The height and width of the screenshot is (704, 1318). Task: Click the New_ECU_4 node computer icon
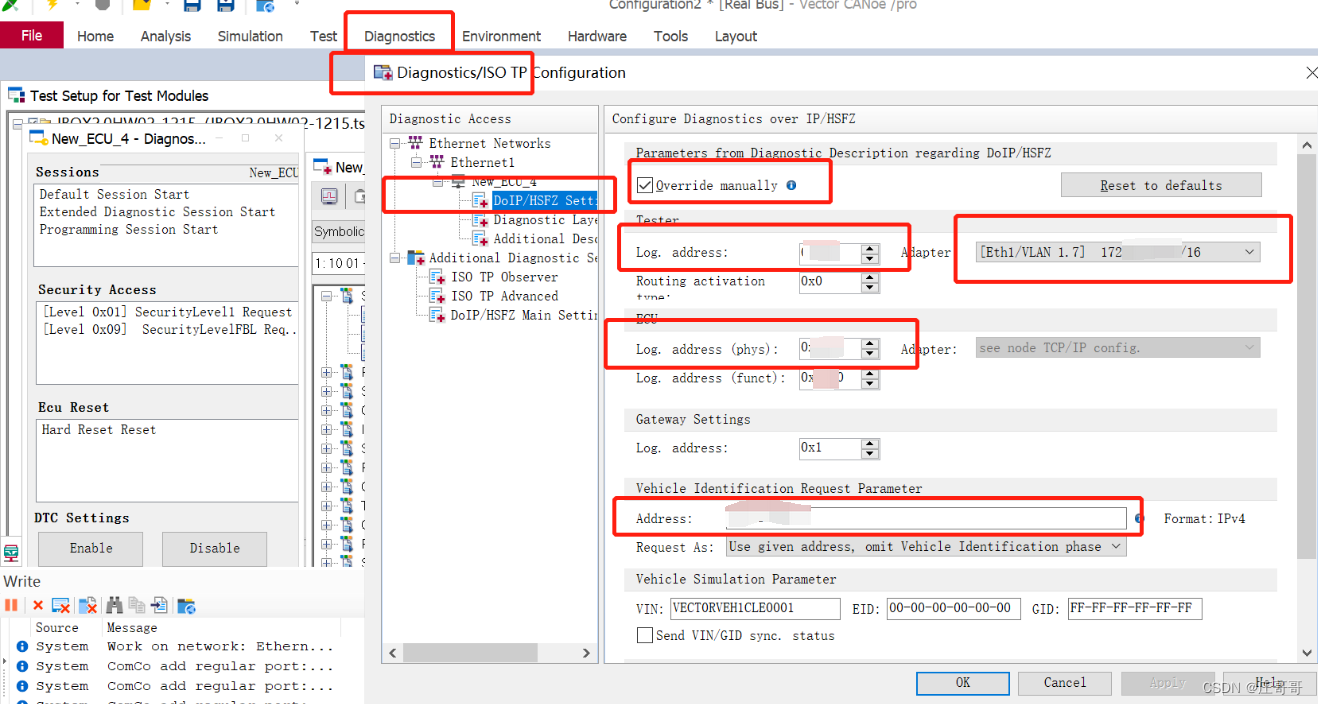pos(459,181)
